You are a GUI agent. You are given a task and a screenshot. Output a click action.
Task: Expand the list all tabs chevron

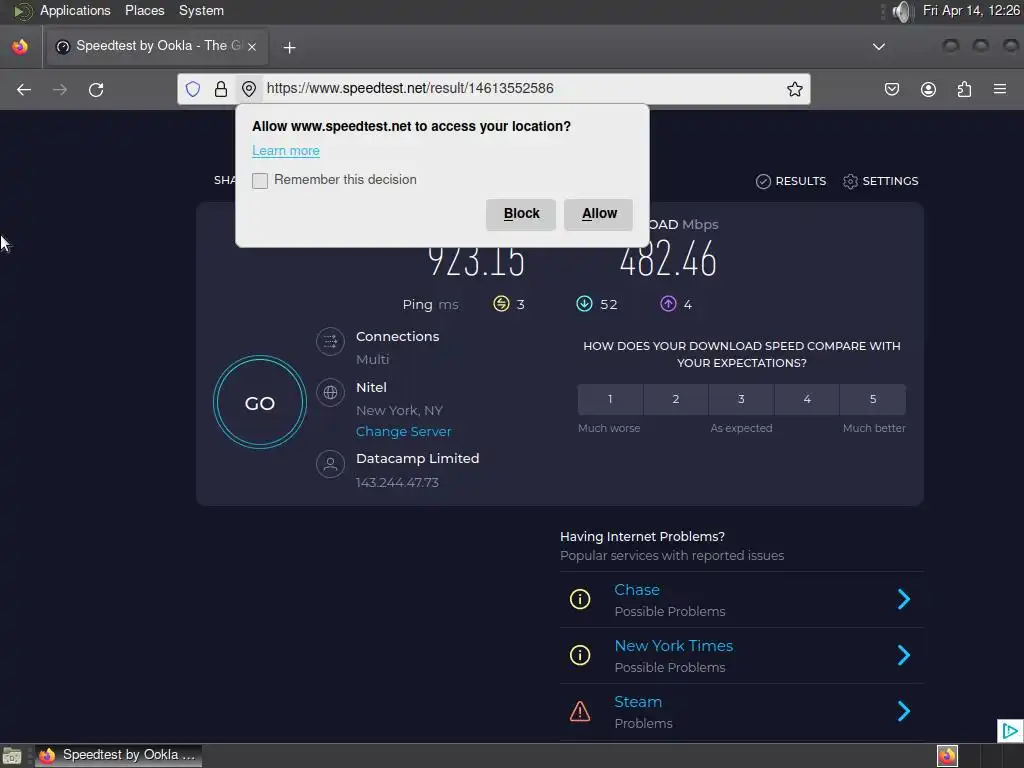click(x=879, y=47)
